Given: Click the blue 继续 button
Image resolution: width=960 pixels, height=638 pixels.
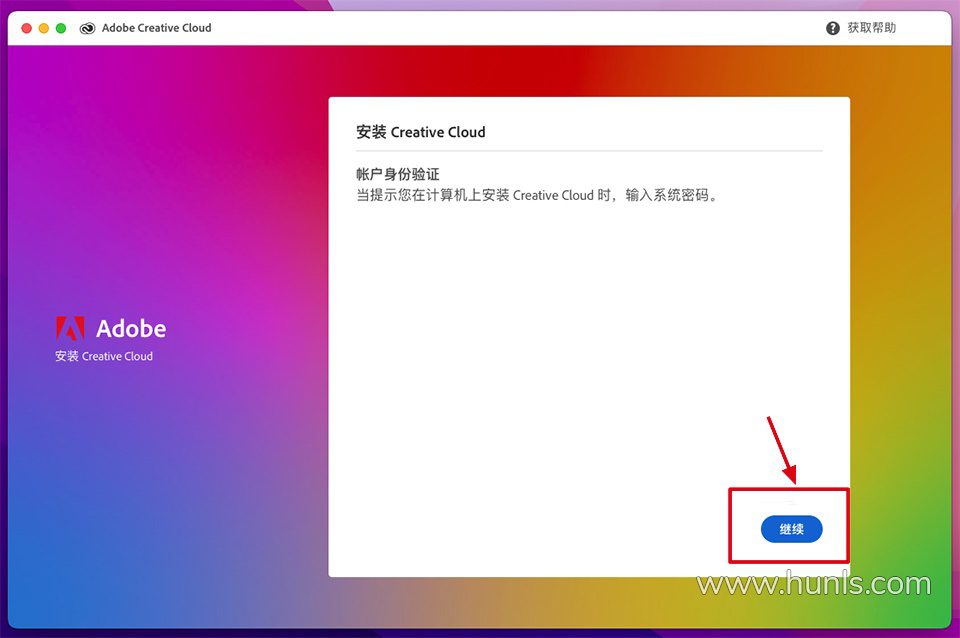Looking at the screenshot, I should coord(791,529).
